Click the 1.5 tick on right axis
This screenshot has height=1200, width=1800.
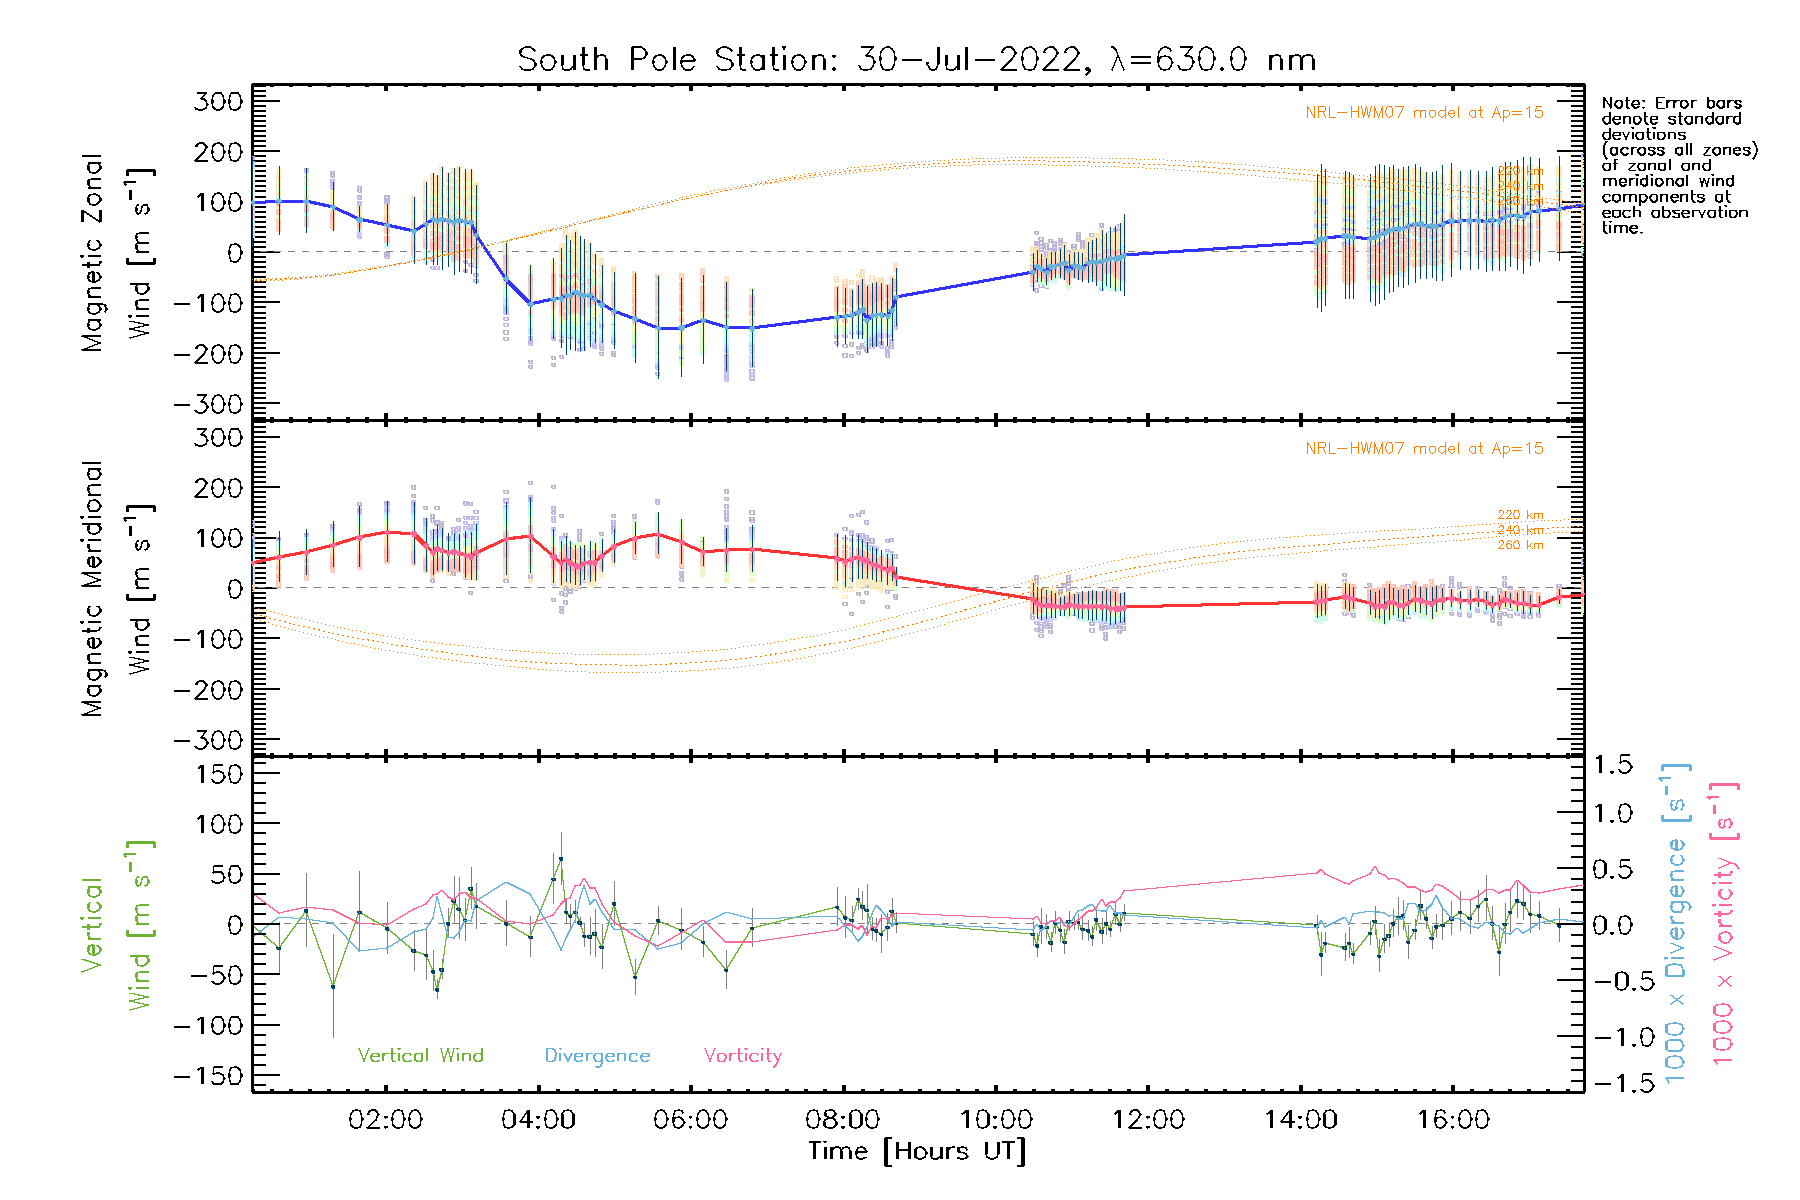click(x=1613, y=765)
